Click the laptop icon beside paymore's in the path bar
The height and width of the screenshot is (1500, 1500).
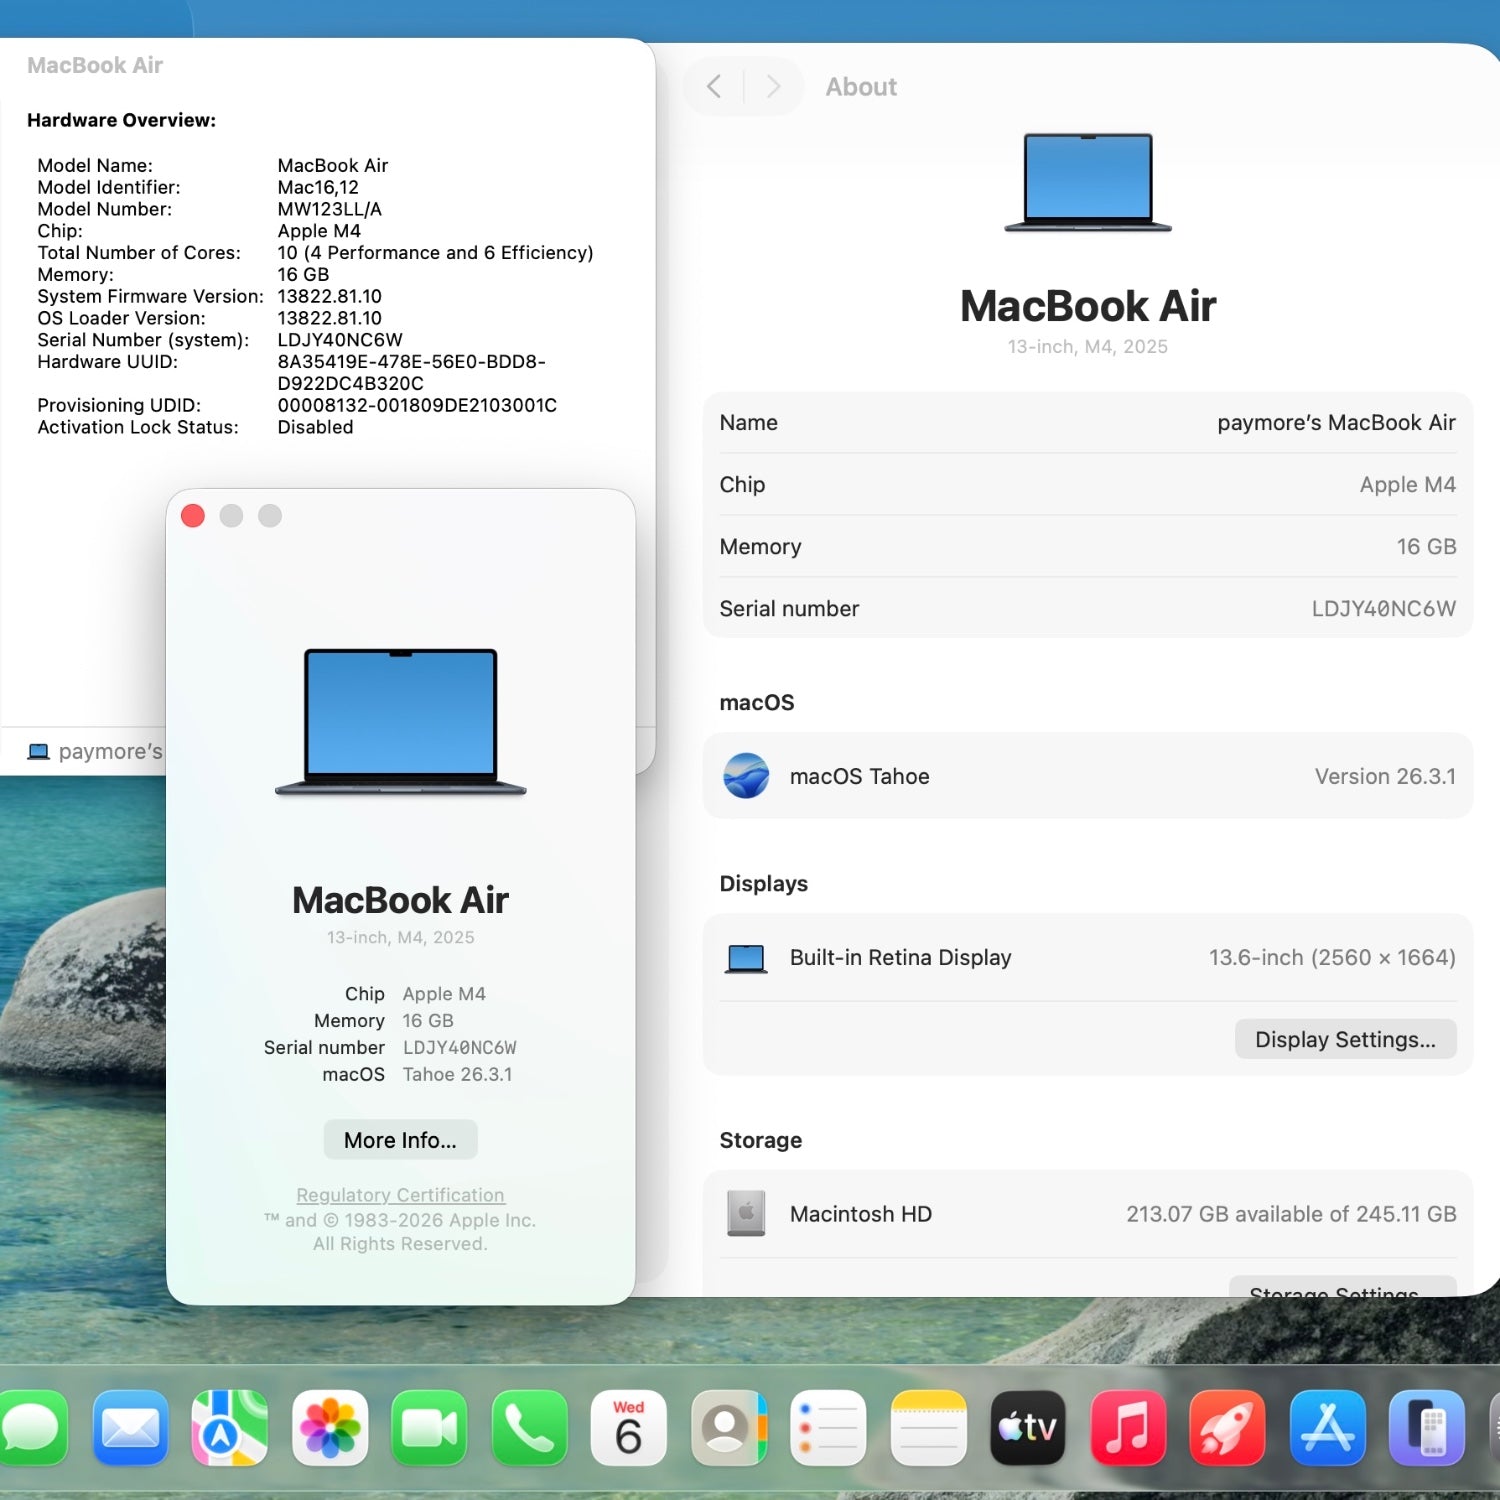click(39, 752)
